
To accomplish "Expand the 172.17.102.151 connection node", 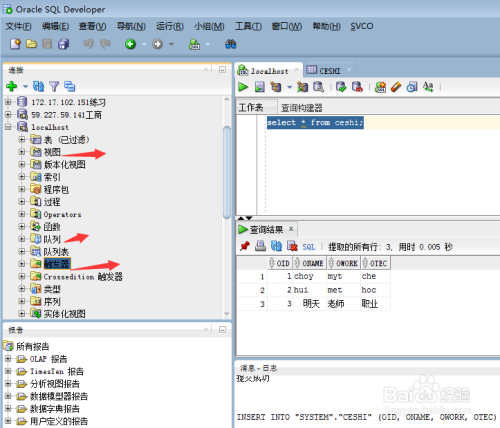I will click(8, 102).
